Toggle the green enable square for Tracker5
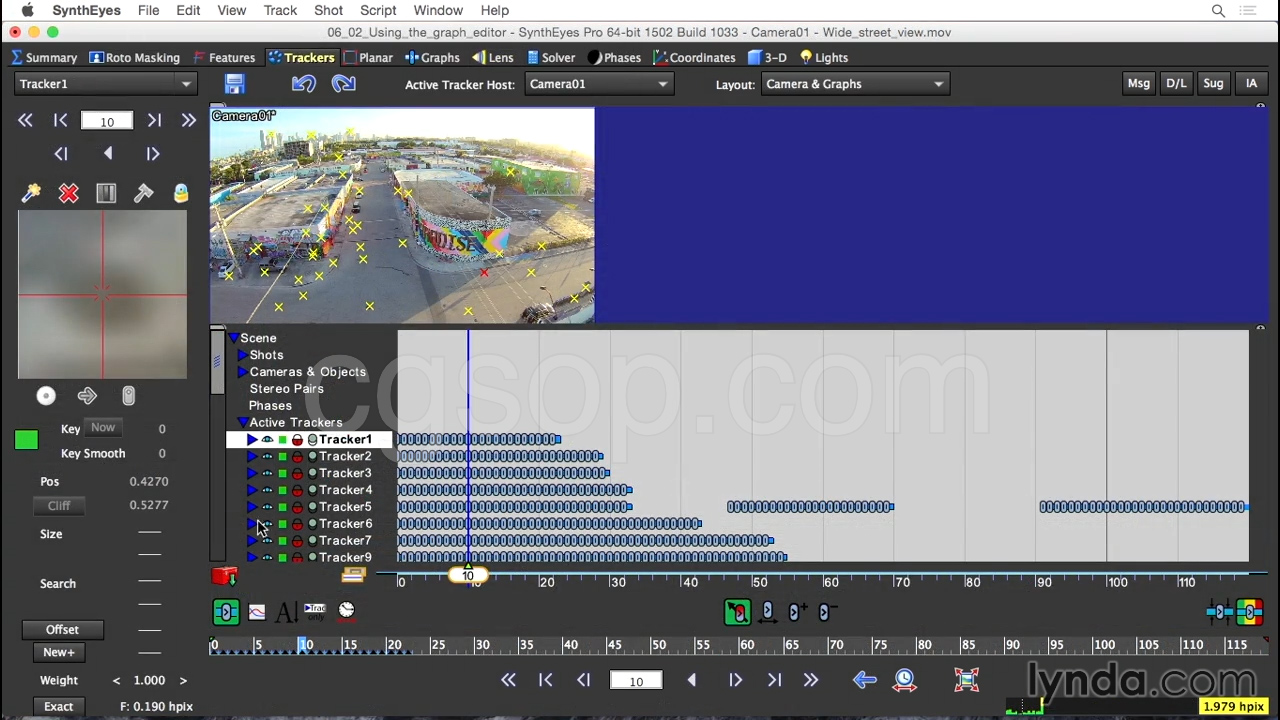 pyautogui.click(x=282, y=507)
